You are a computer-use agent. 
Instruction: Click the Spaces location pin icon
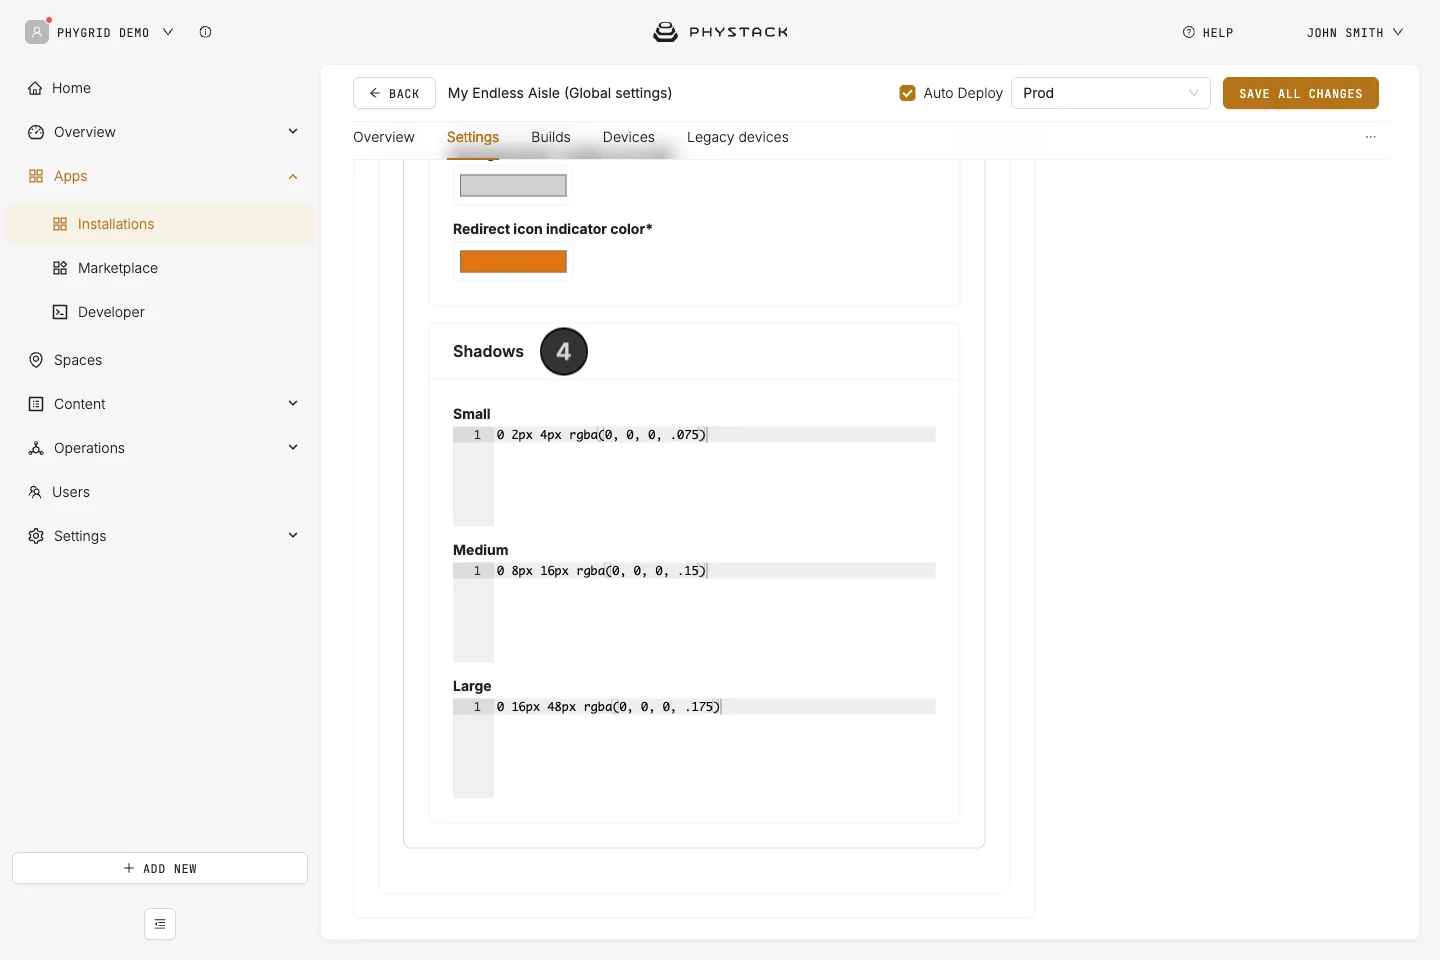click(36, 360)
